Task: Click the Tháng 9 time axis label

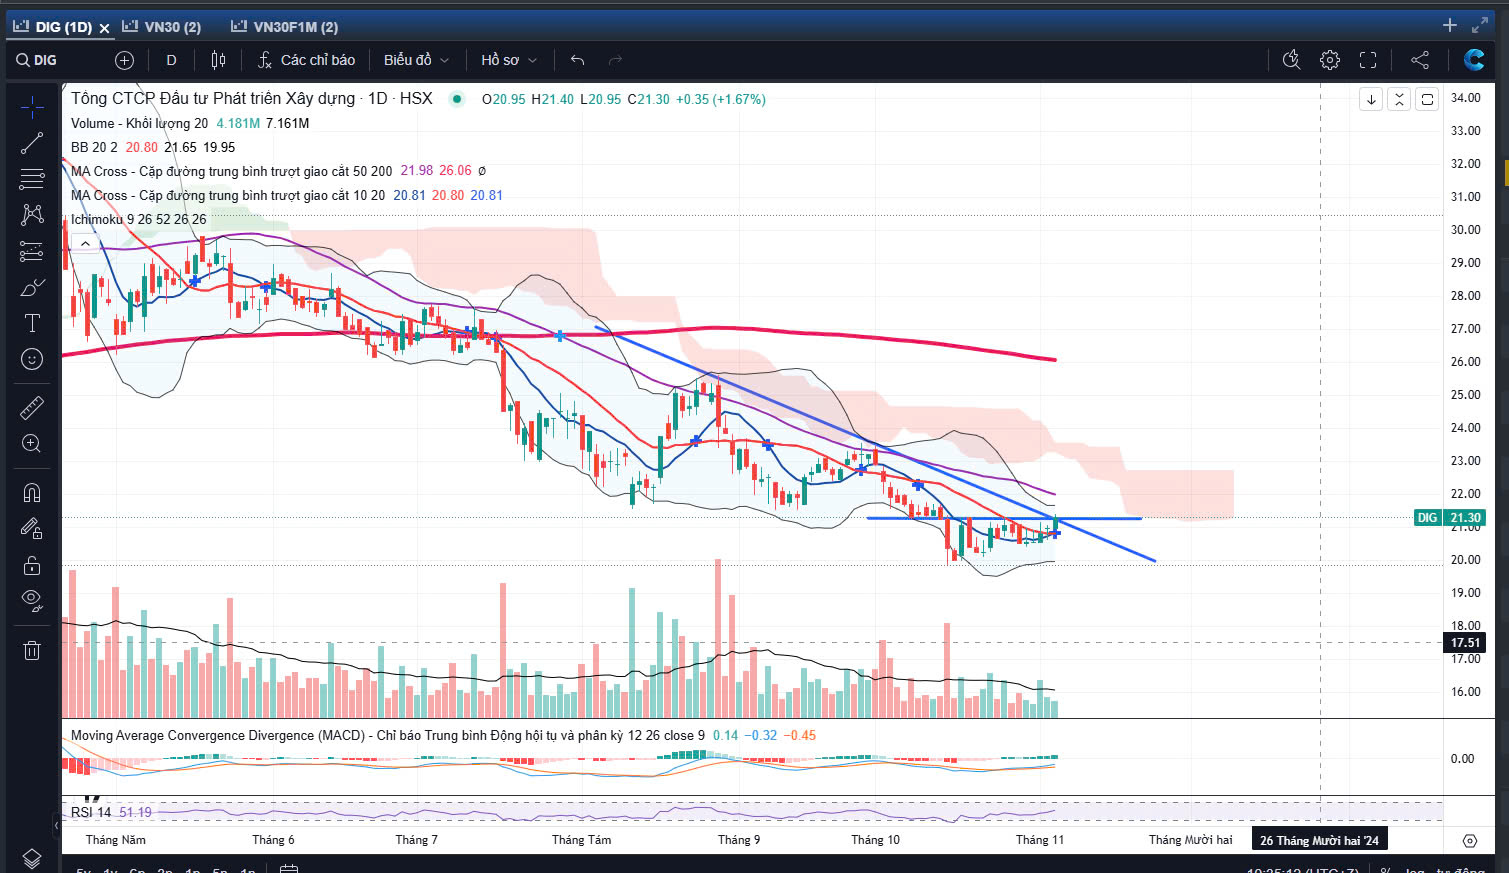Action: point(739,840)
